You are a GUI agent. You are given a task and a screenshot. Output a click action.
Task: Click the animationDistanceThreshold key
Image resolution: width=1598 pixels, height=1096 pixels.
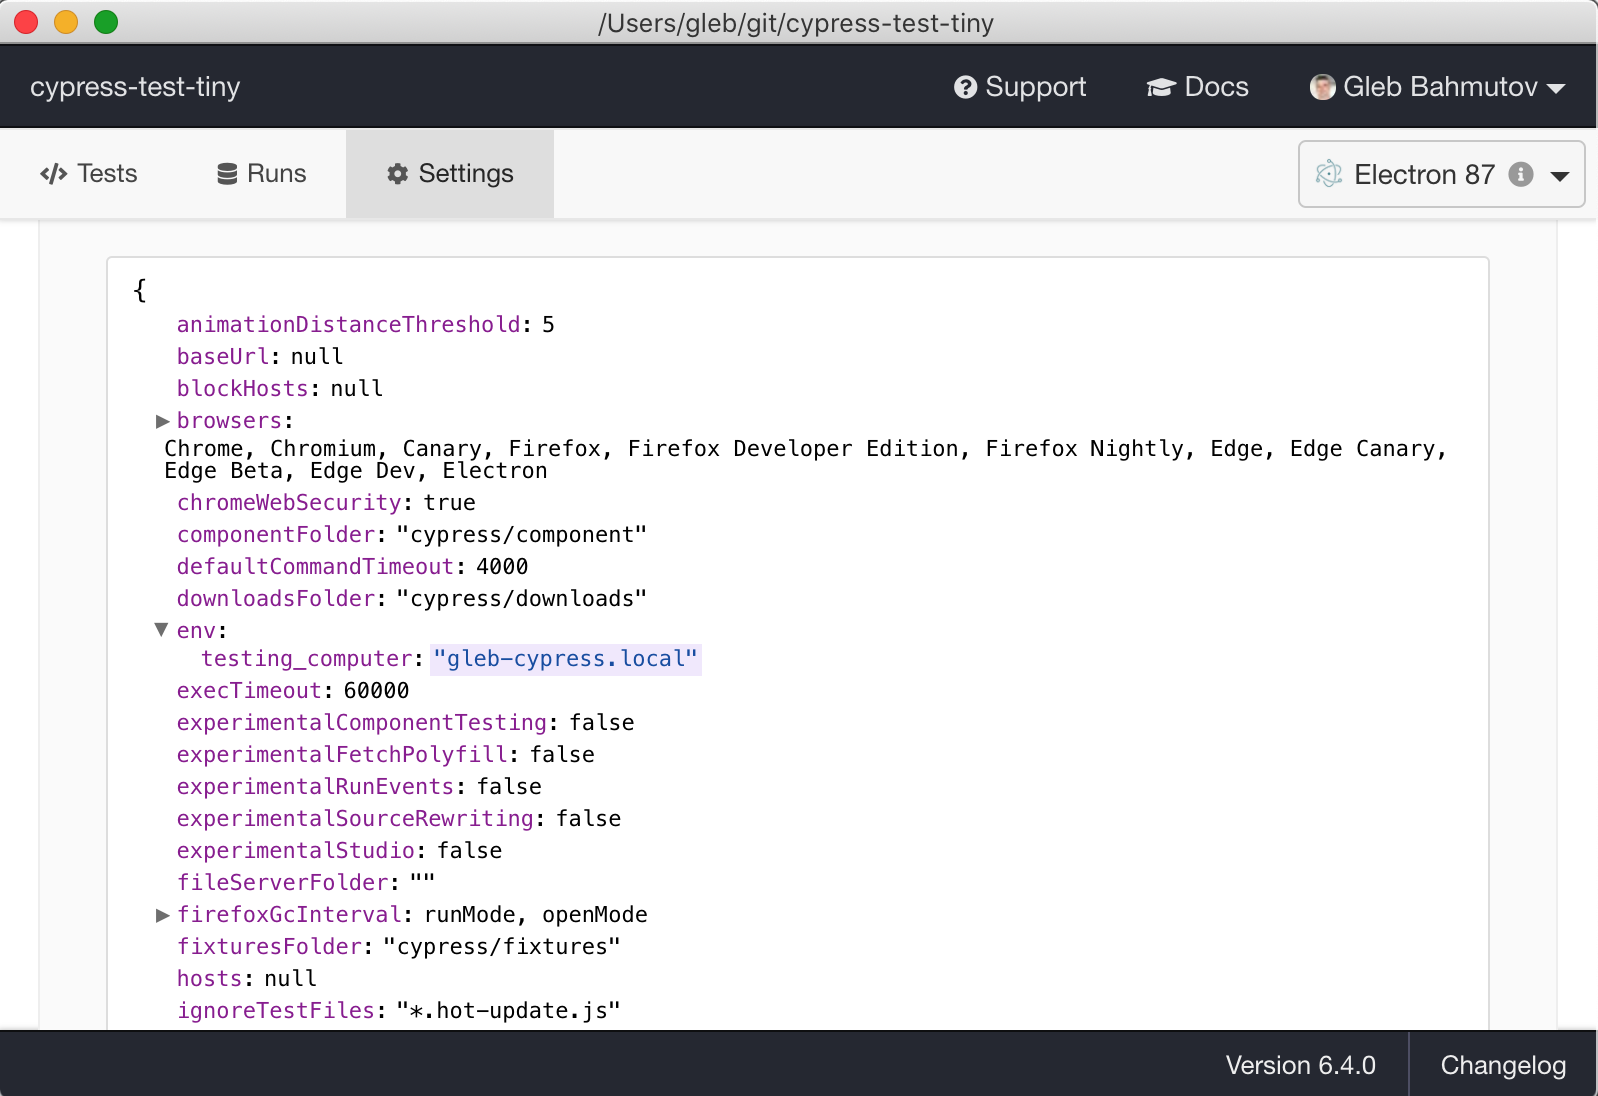(x=349, y=325)
